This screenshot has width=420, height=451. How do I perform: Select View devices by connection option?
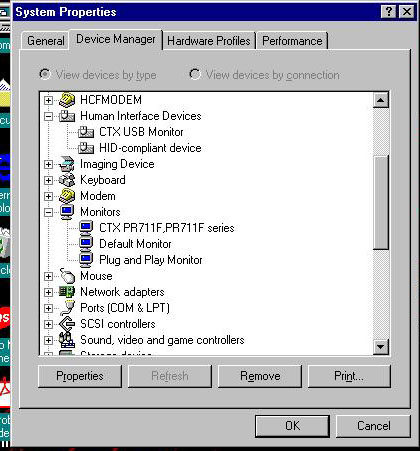click(264, 75)
